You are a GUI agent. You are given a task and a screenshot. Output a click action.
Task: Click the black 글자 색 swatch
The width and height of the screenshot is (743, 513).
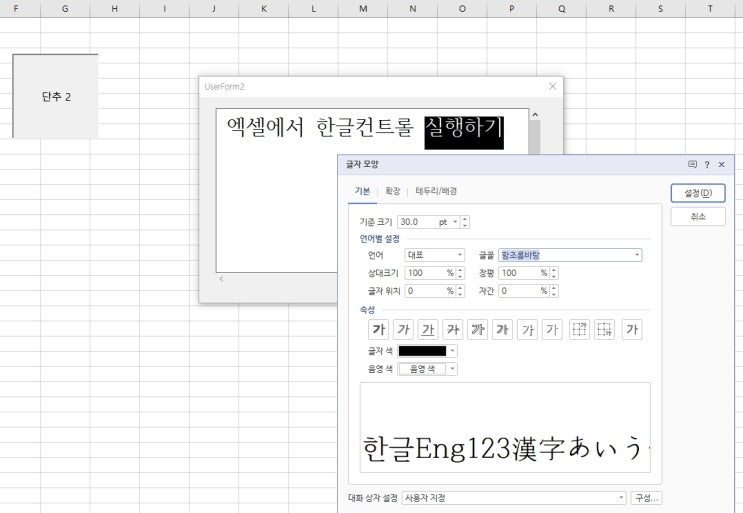(422, 351)
